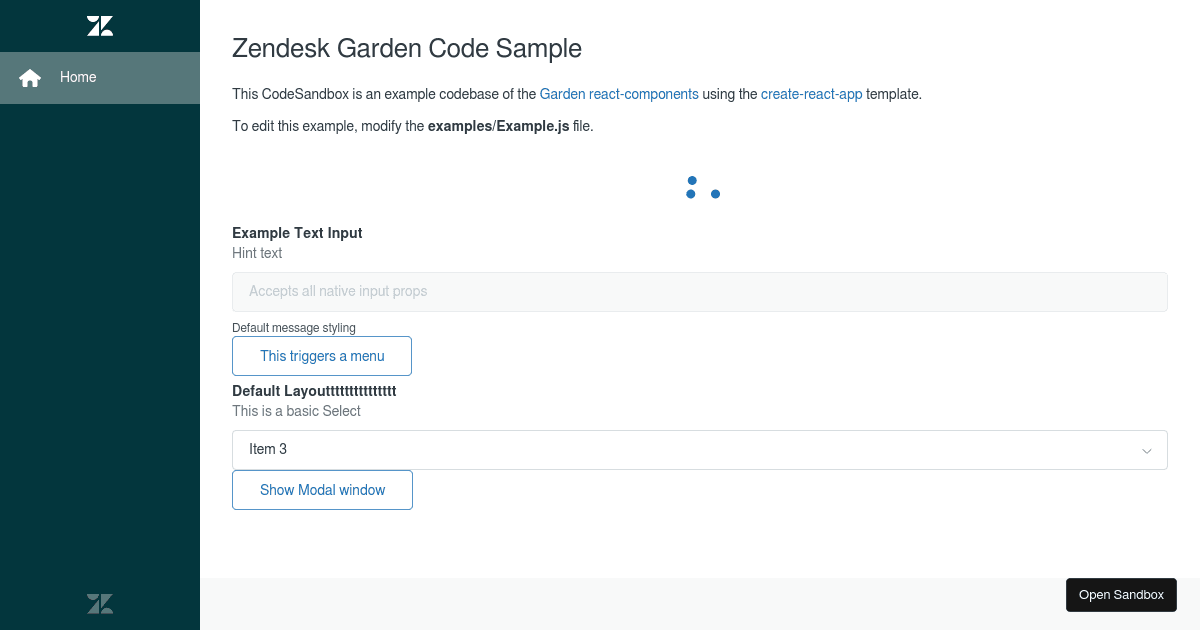
Task: Click the dropdown chevron on the Select
Action: (1147, 450)
